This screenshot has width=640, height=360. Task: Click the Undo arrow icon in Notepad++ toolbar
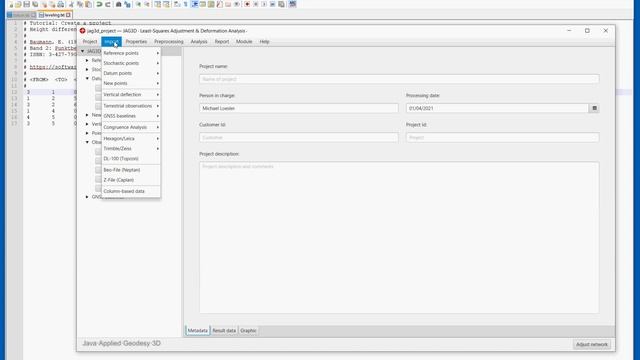[99, 4]
